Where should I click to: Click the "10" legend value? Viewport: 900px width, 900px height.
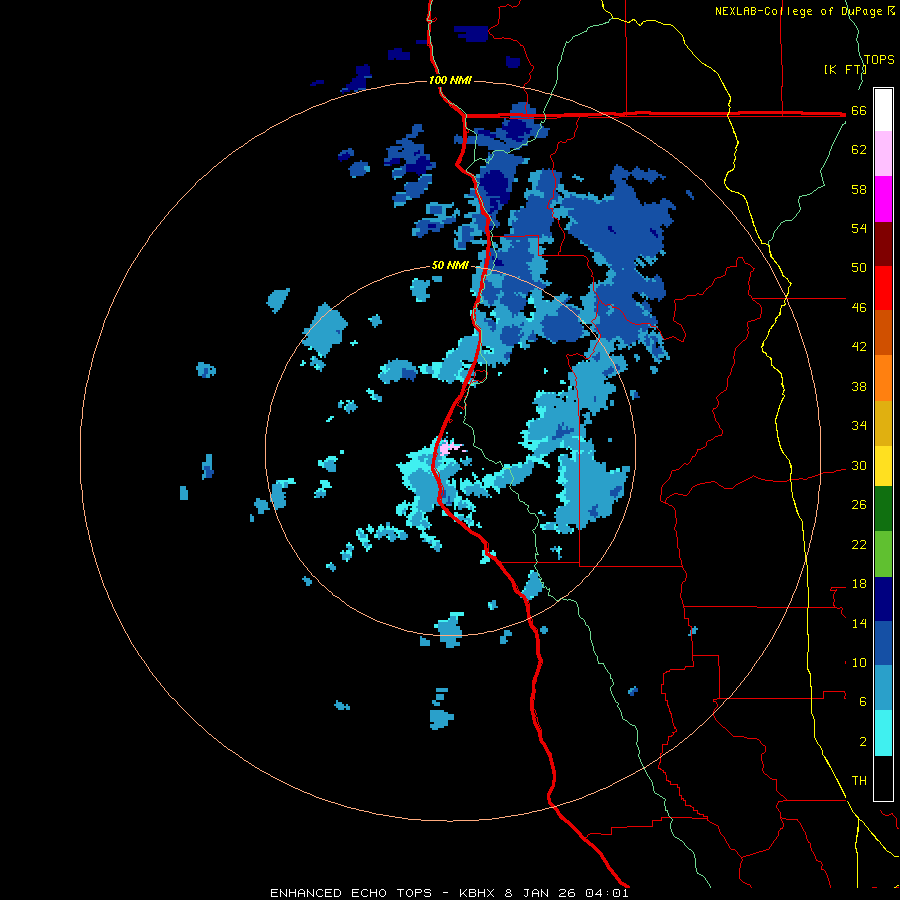click(859, 663)
